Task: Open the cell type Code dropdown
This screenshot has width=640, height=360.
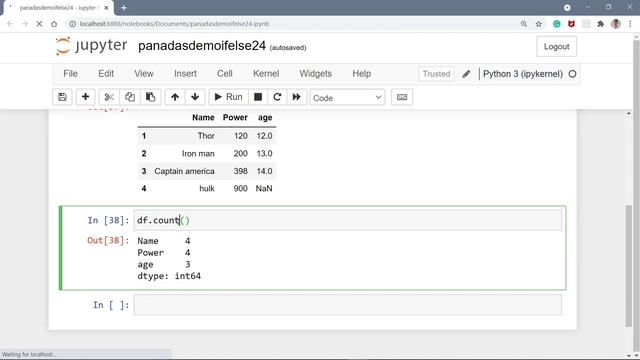Action: (347, 98)
